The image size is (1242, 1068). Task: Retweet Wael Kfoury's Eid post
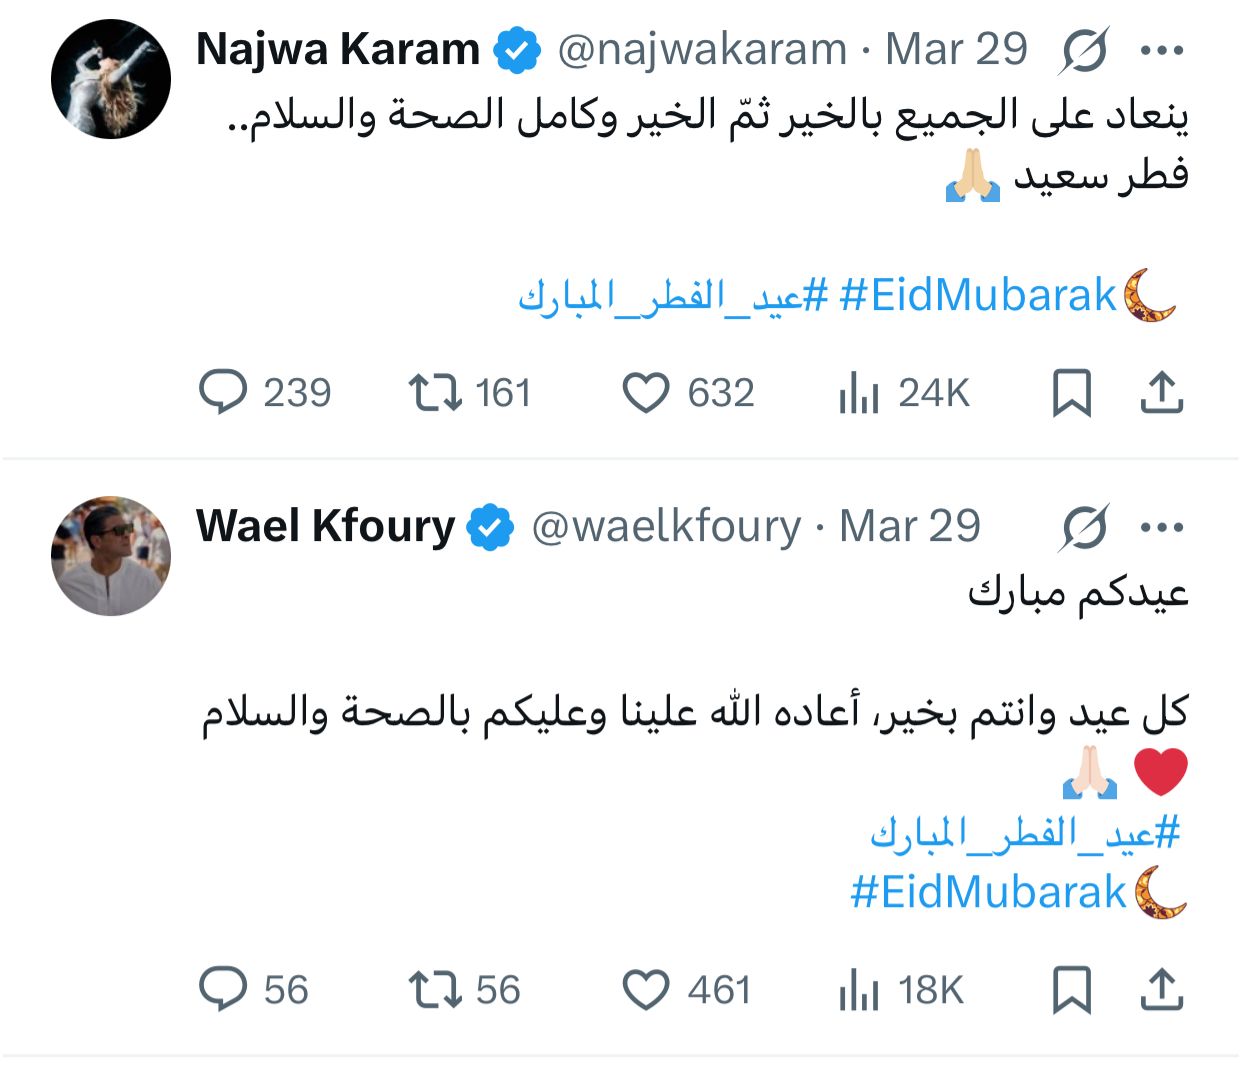[435, 989]
